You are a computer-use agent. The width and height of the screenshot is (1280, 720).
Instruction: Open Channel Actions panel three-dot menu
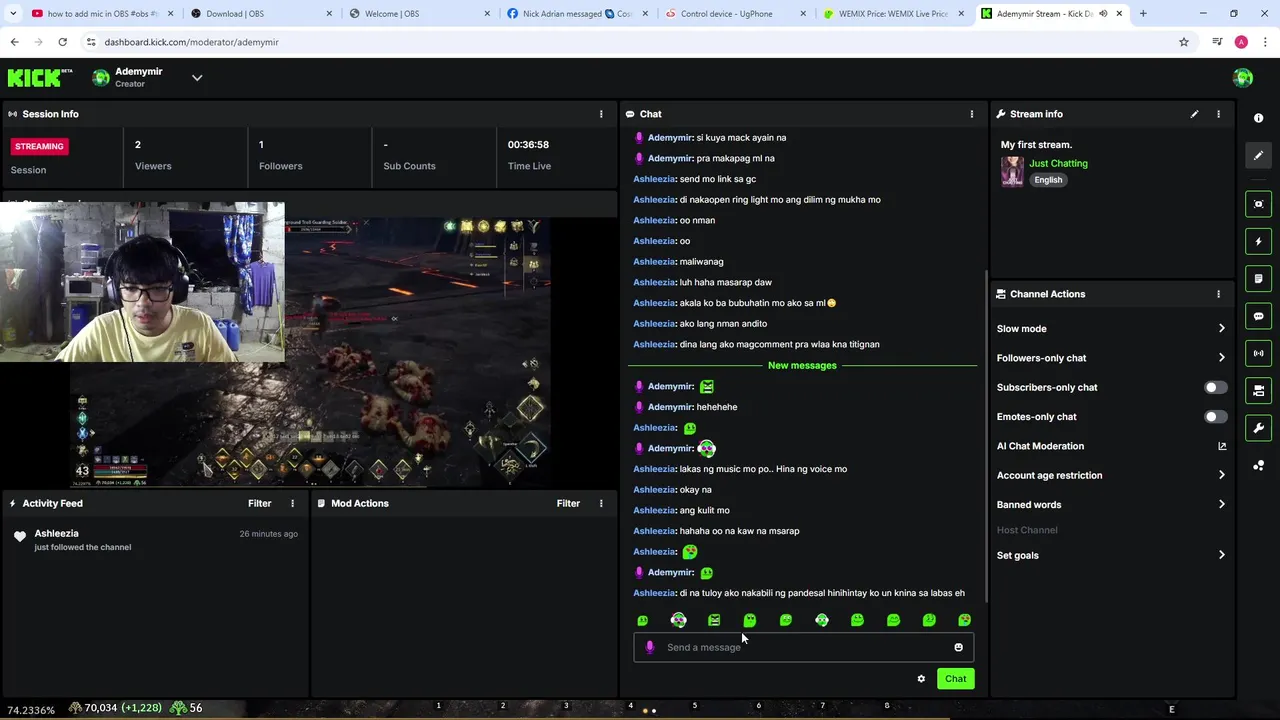pos(1218,294)
